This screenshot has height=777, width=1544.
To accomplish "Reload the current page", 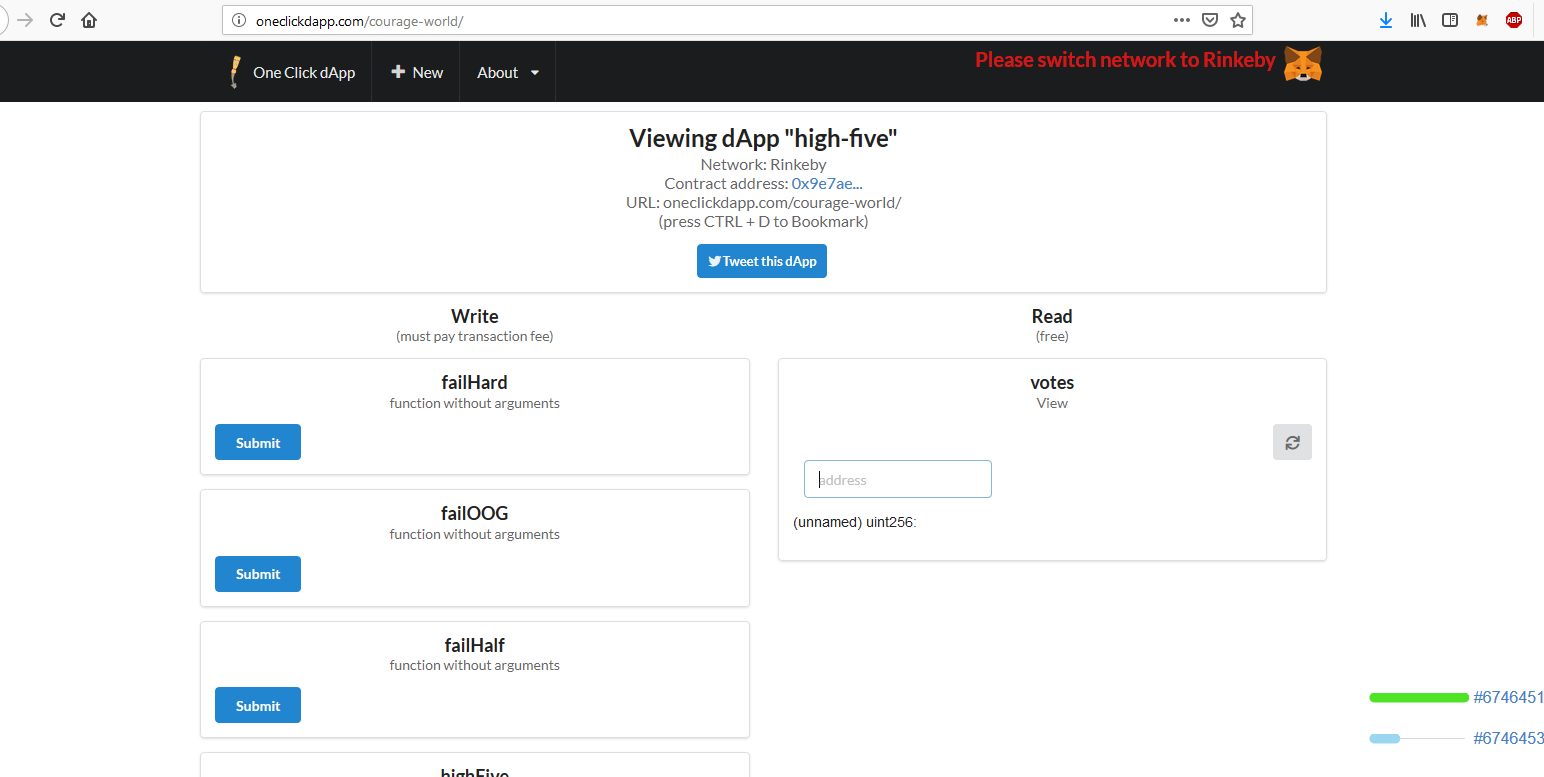I will coord(57,19).
